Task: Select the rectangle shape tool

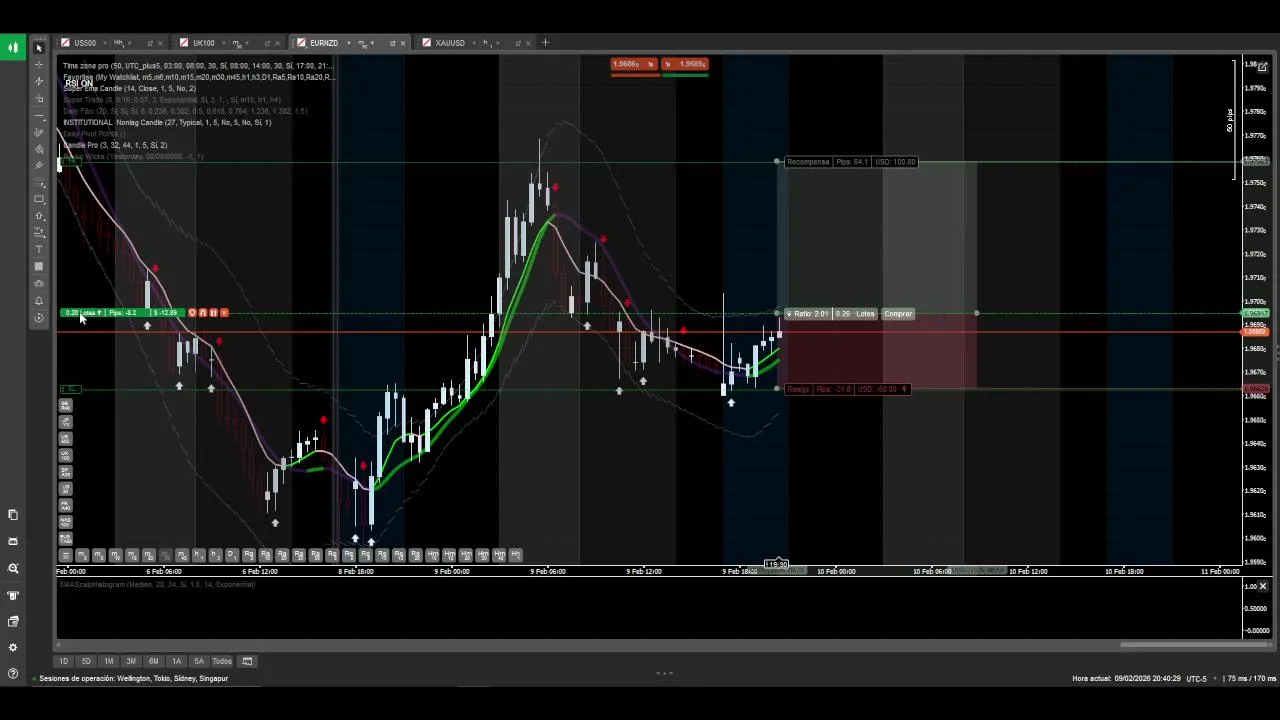Action: click(x=39, y=199)
